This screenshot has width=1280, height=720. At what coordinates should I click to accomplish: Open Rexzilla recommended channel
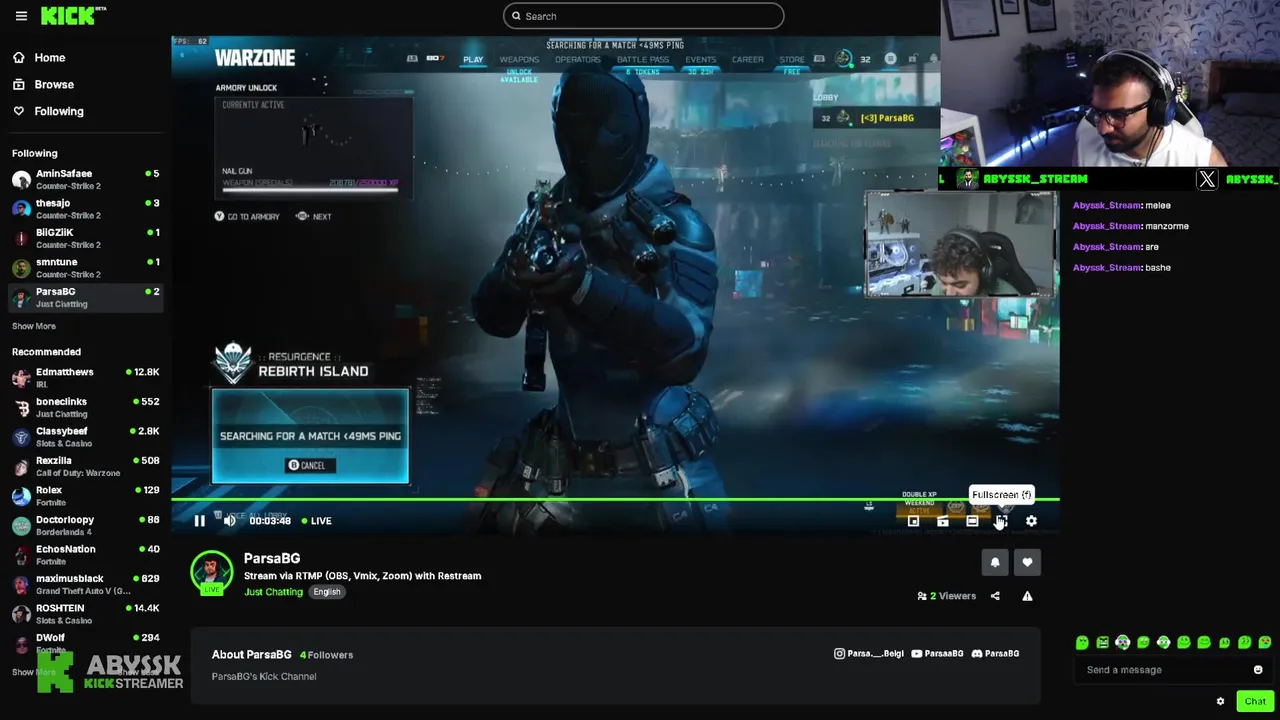click(x=85, y=466)
